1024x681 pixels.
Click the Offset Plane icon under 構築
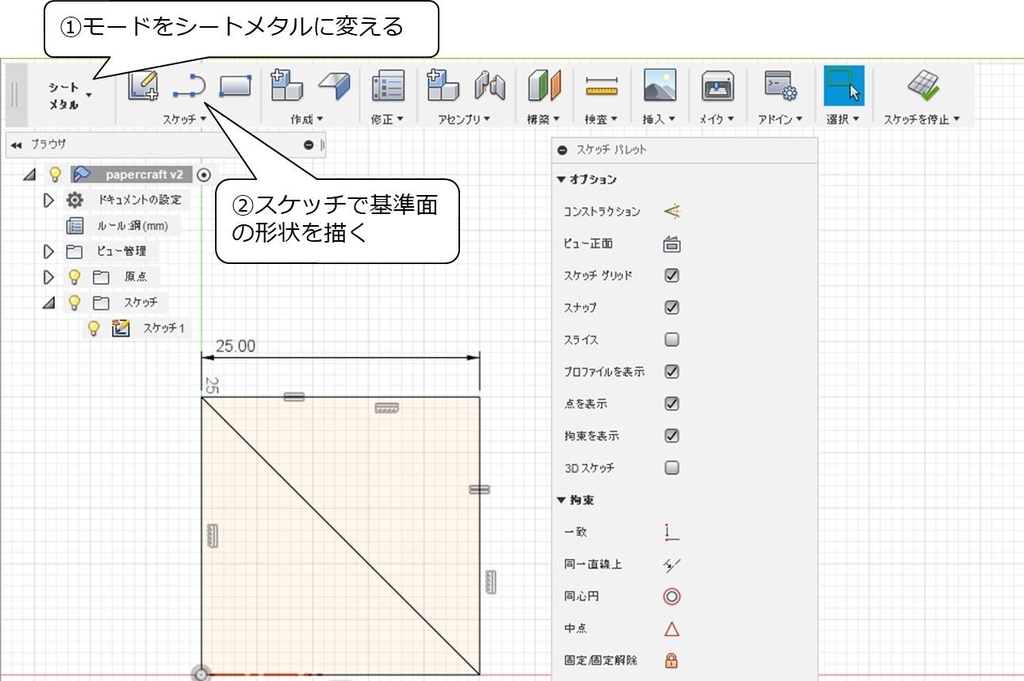click(544, 86)
